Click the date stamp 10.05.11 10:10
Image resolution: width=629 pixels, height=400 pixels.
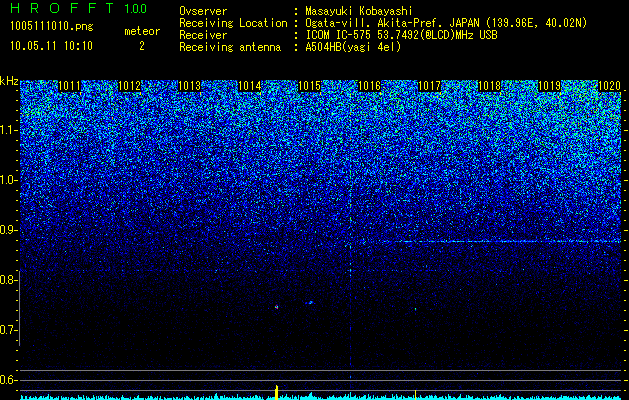[51, 46]
